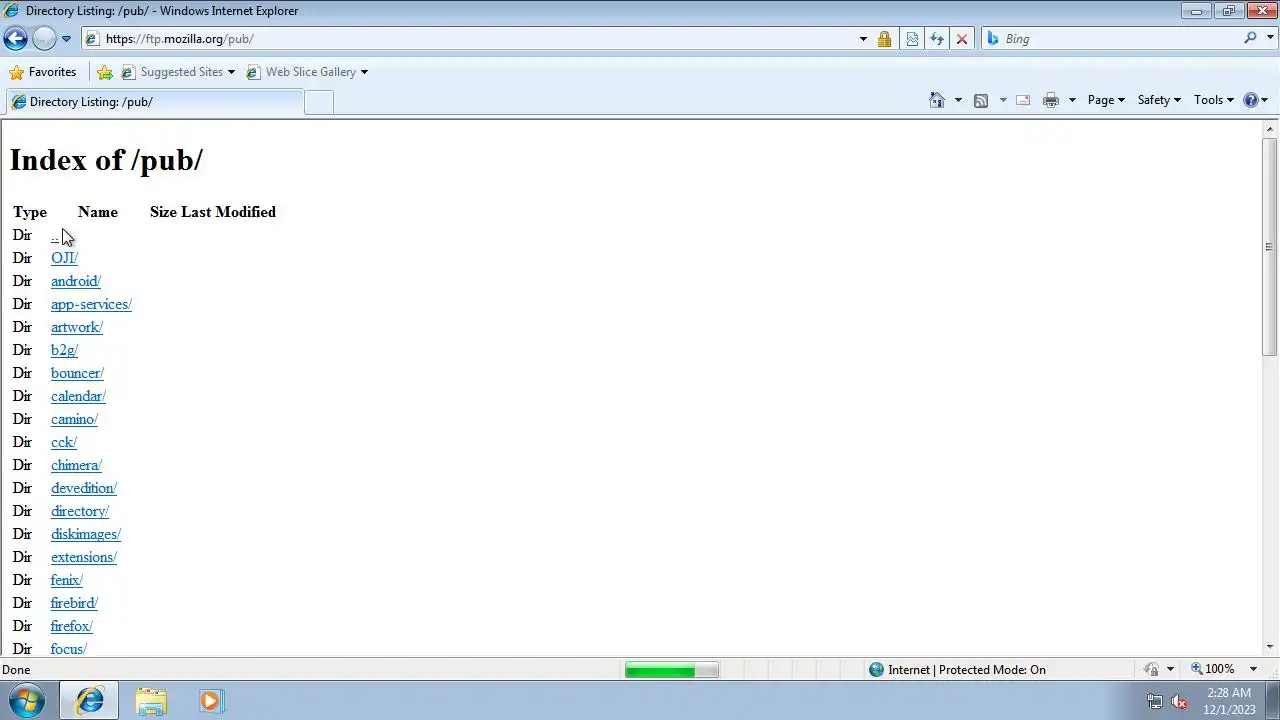Screen dimensions: 1280x720
Task: Open the Feeds dropdown arrow
Action: click(1002, 100)
